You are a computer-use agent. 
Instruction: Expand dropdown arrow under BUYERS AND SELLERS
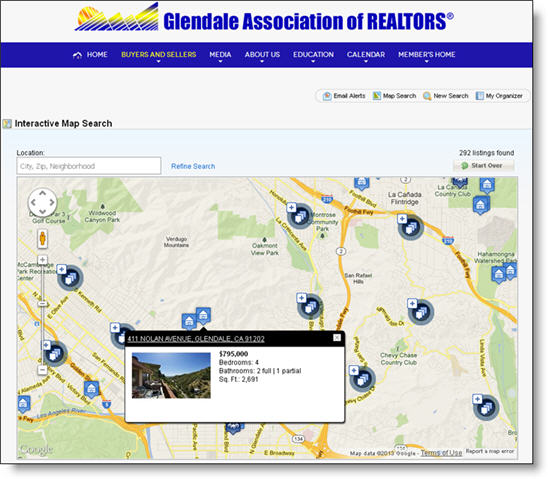pyautogui.click(x=158, y=61)
